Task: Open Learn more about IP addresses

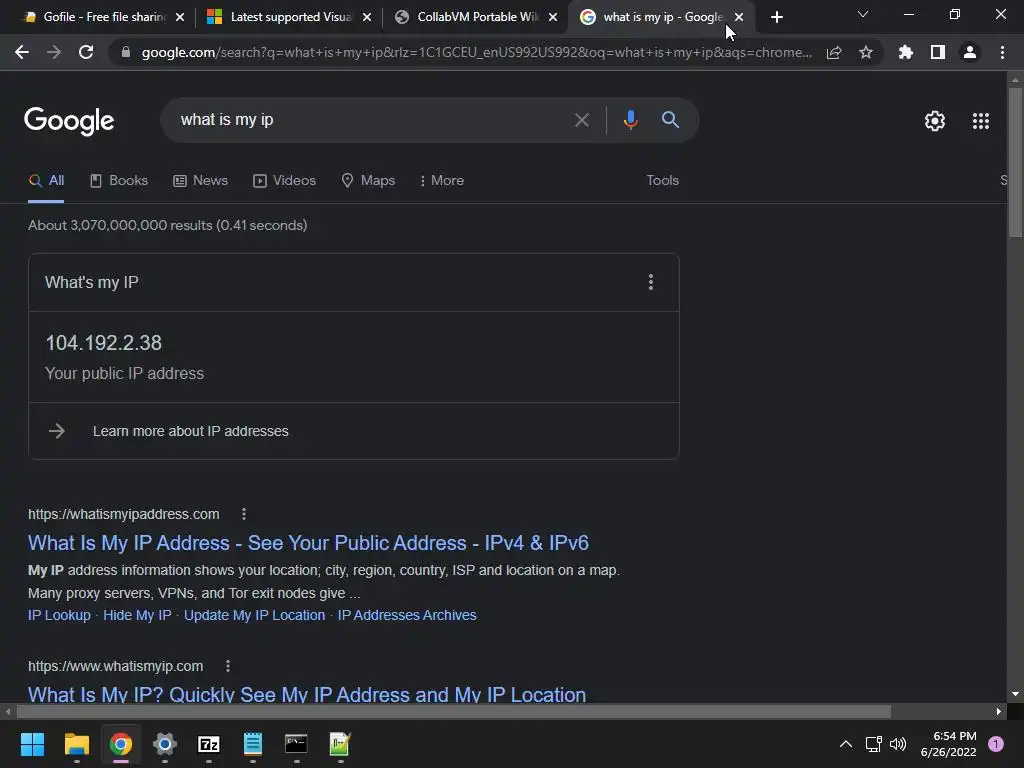Action: [x=191, y=431]
